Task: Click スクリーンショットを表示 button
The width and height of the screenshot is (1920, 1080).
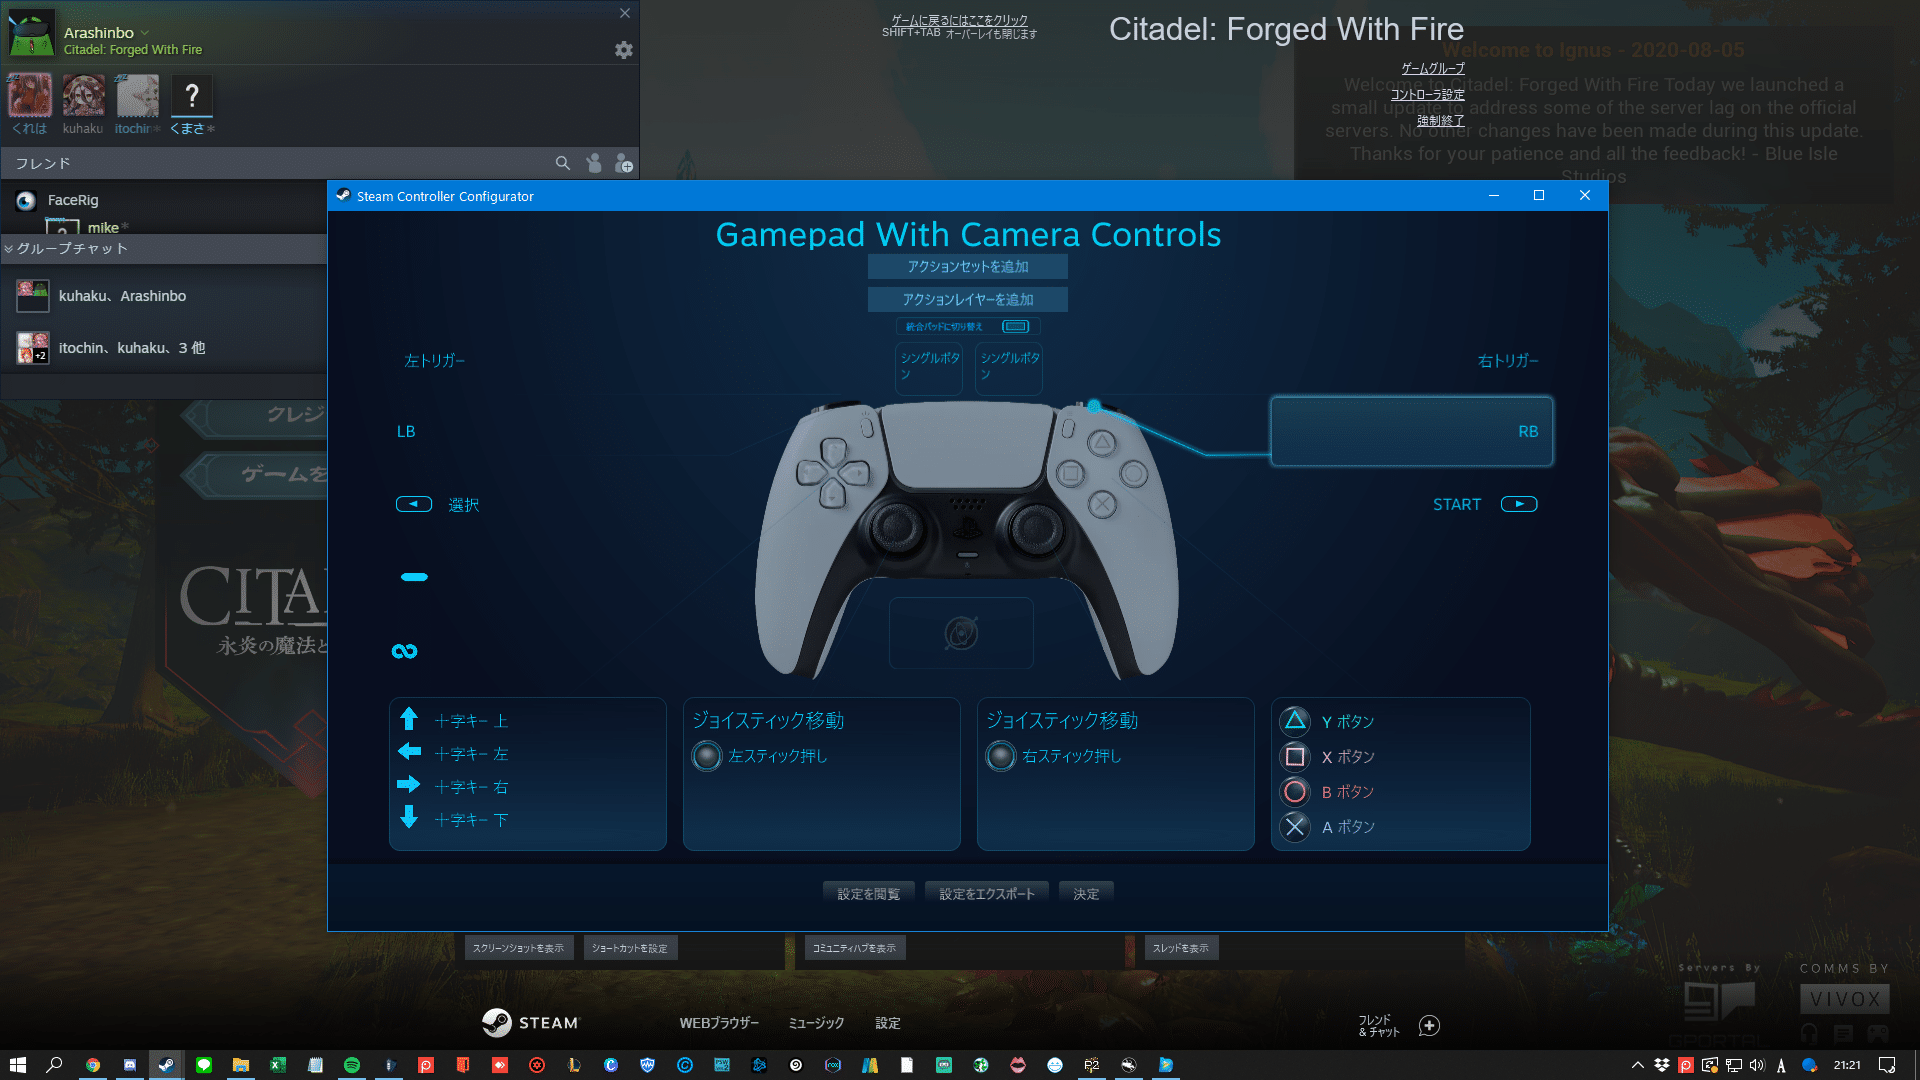Action: point(519,948)
